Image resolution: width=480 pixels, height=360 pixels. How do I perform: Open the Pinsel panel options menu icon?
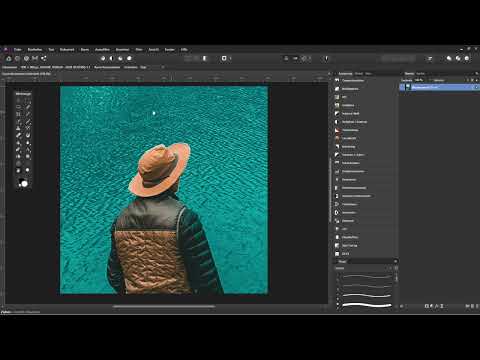pyautogui.click(x=396, y=262)
